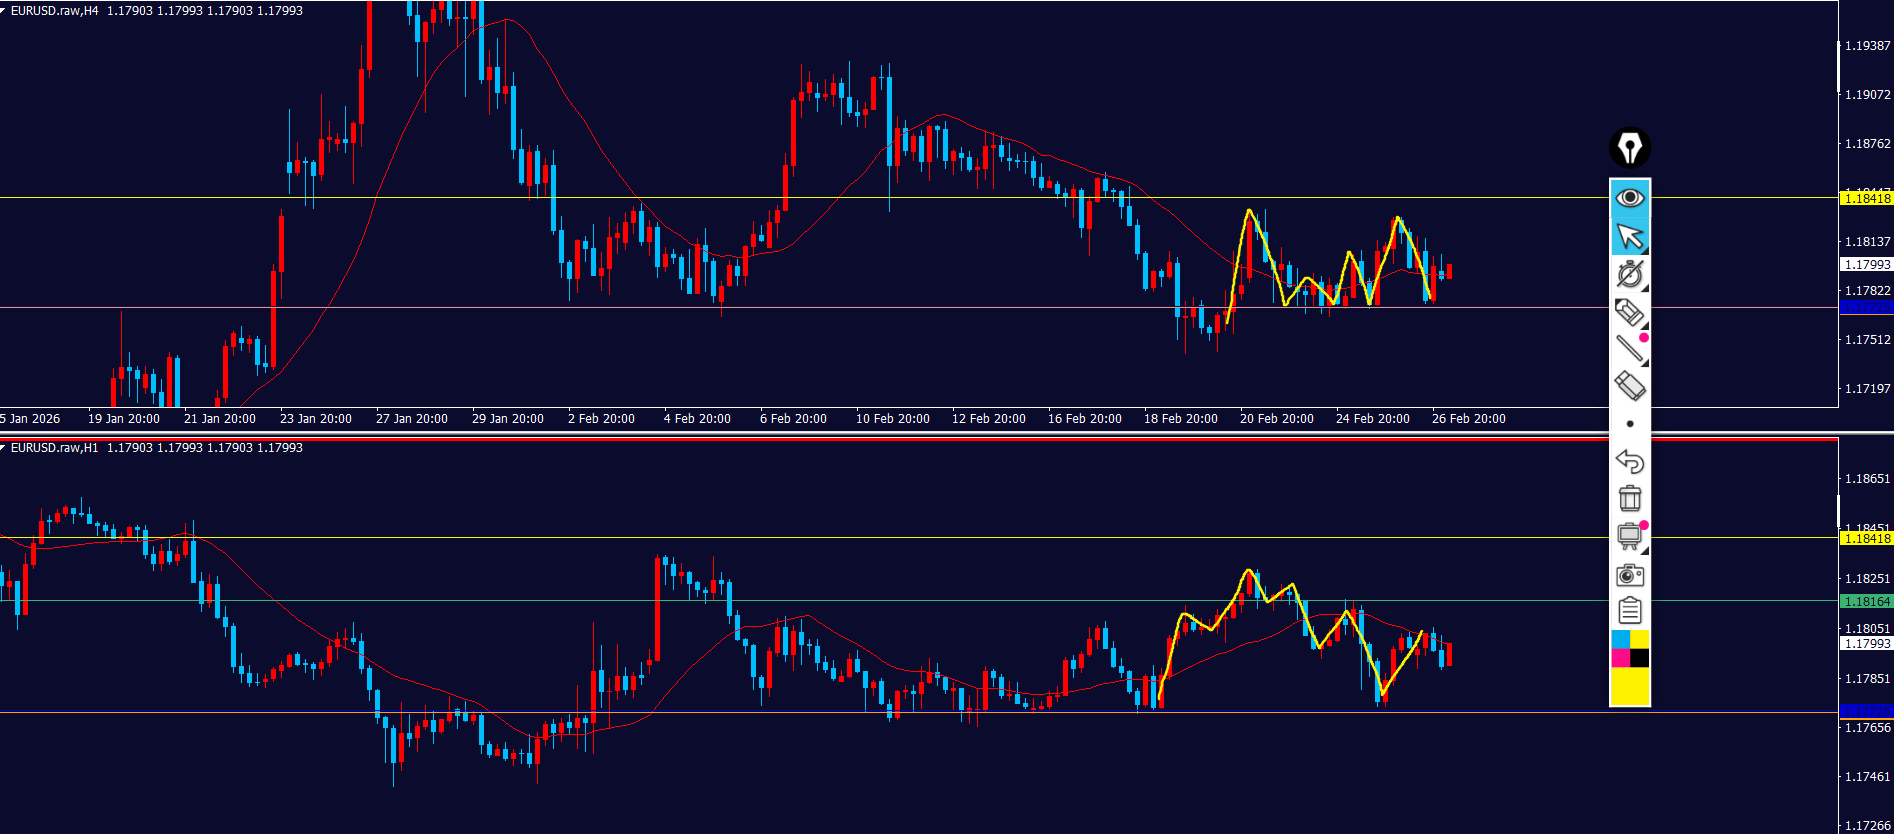Select the arrow cursor tool
1894x834 pixels.
(x=1630, y=237)
